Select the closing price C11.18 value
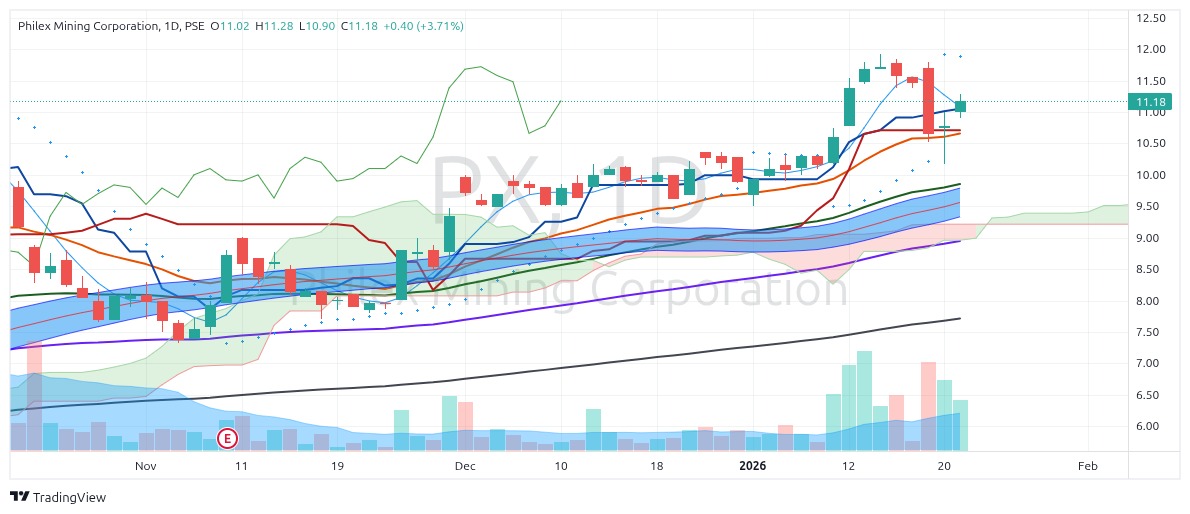Image resolution: width=1190 pixels, height=514 pixels. click(x=359, y=26)
